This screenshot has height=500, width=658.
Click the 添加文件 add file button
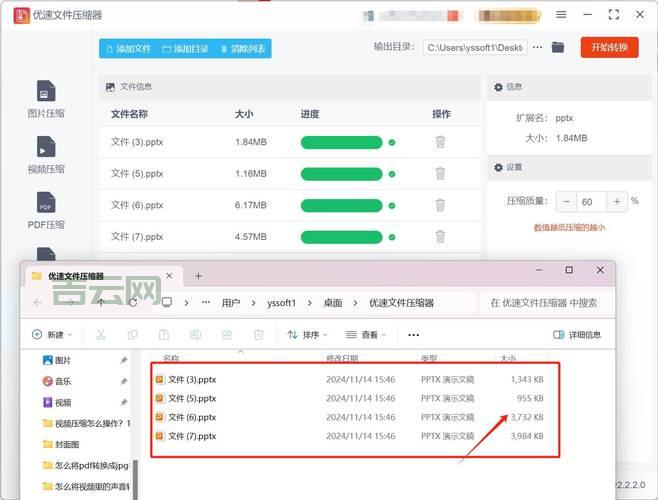128,49
